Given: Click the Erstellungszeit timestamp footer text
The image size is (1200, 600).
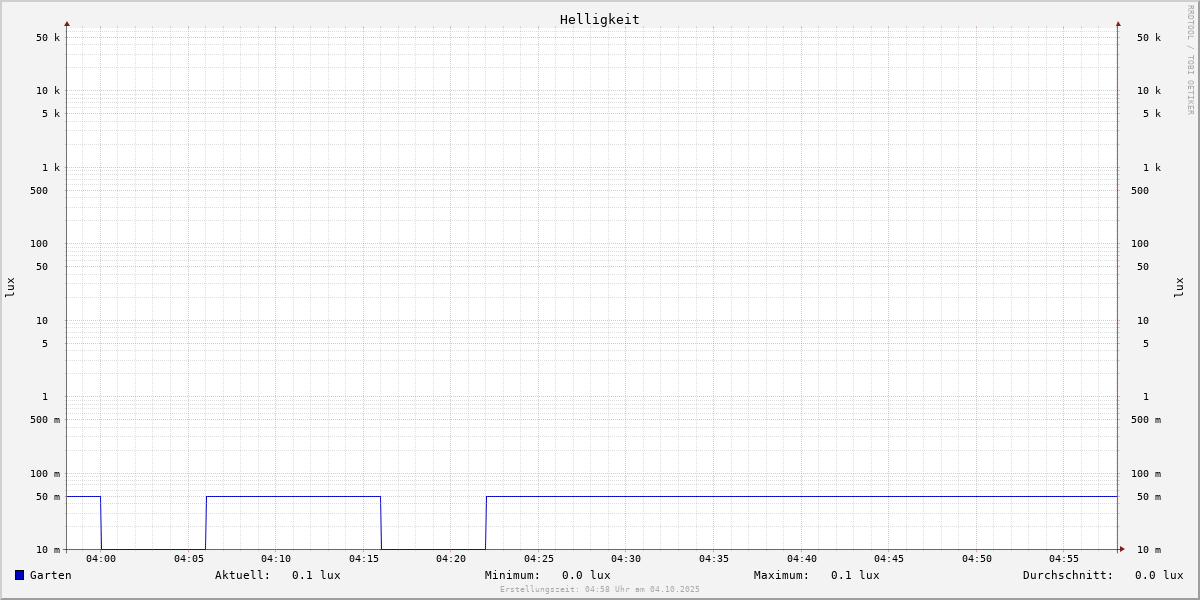Looking at the screenshot, I should pos(600,590).
